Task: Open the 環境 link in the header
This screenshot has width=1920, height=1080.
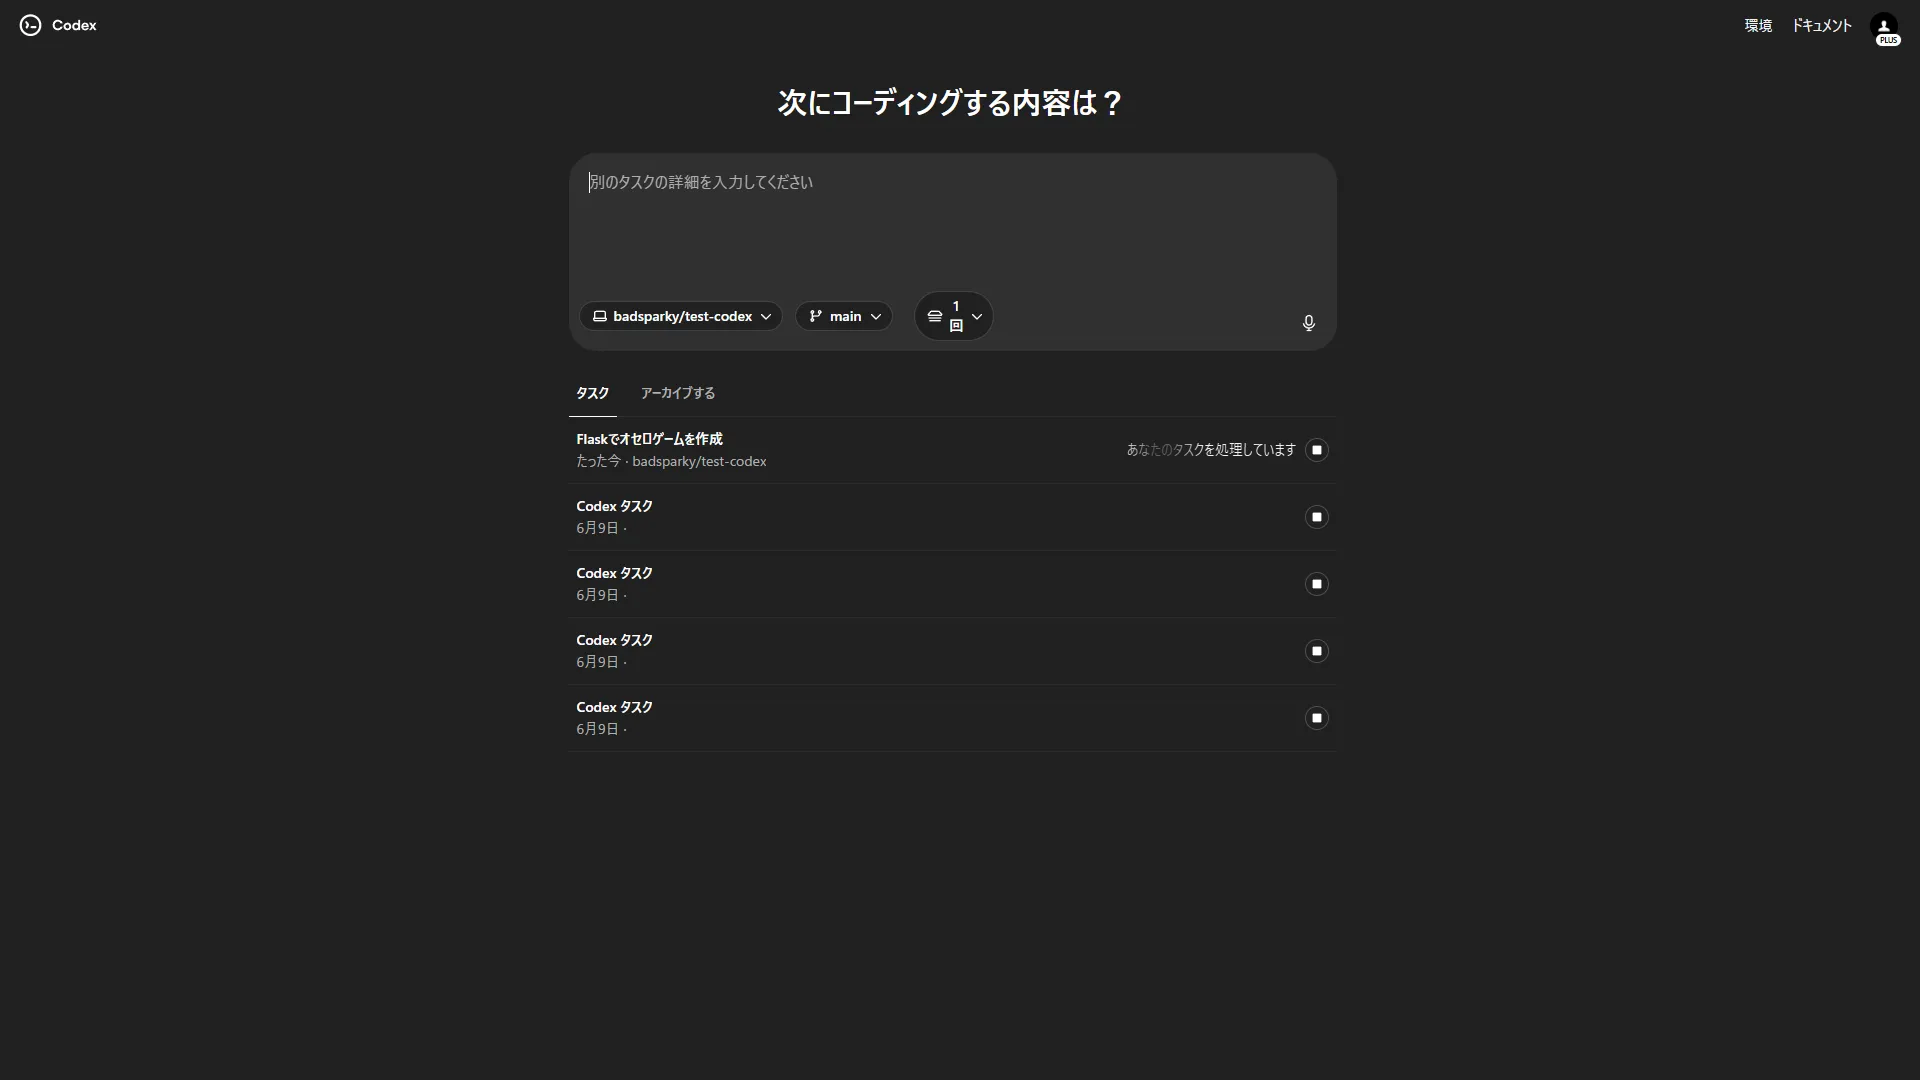Action: pos(1757,25)
